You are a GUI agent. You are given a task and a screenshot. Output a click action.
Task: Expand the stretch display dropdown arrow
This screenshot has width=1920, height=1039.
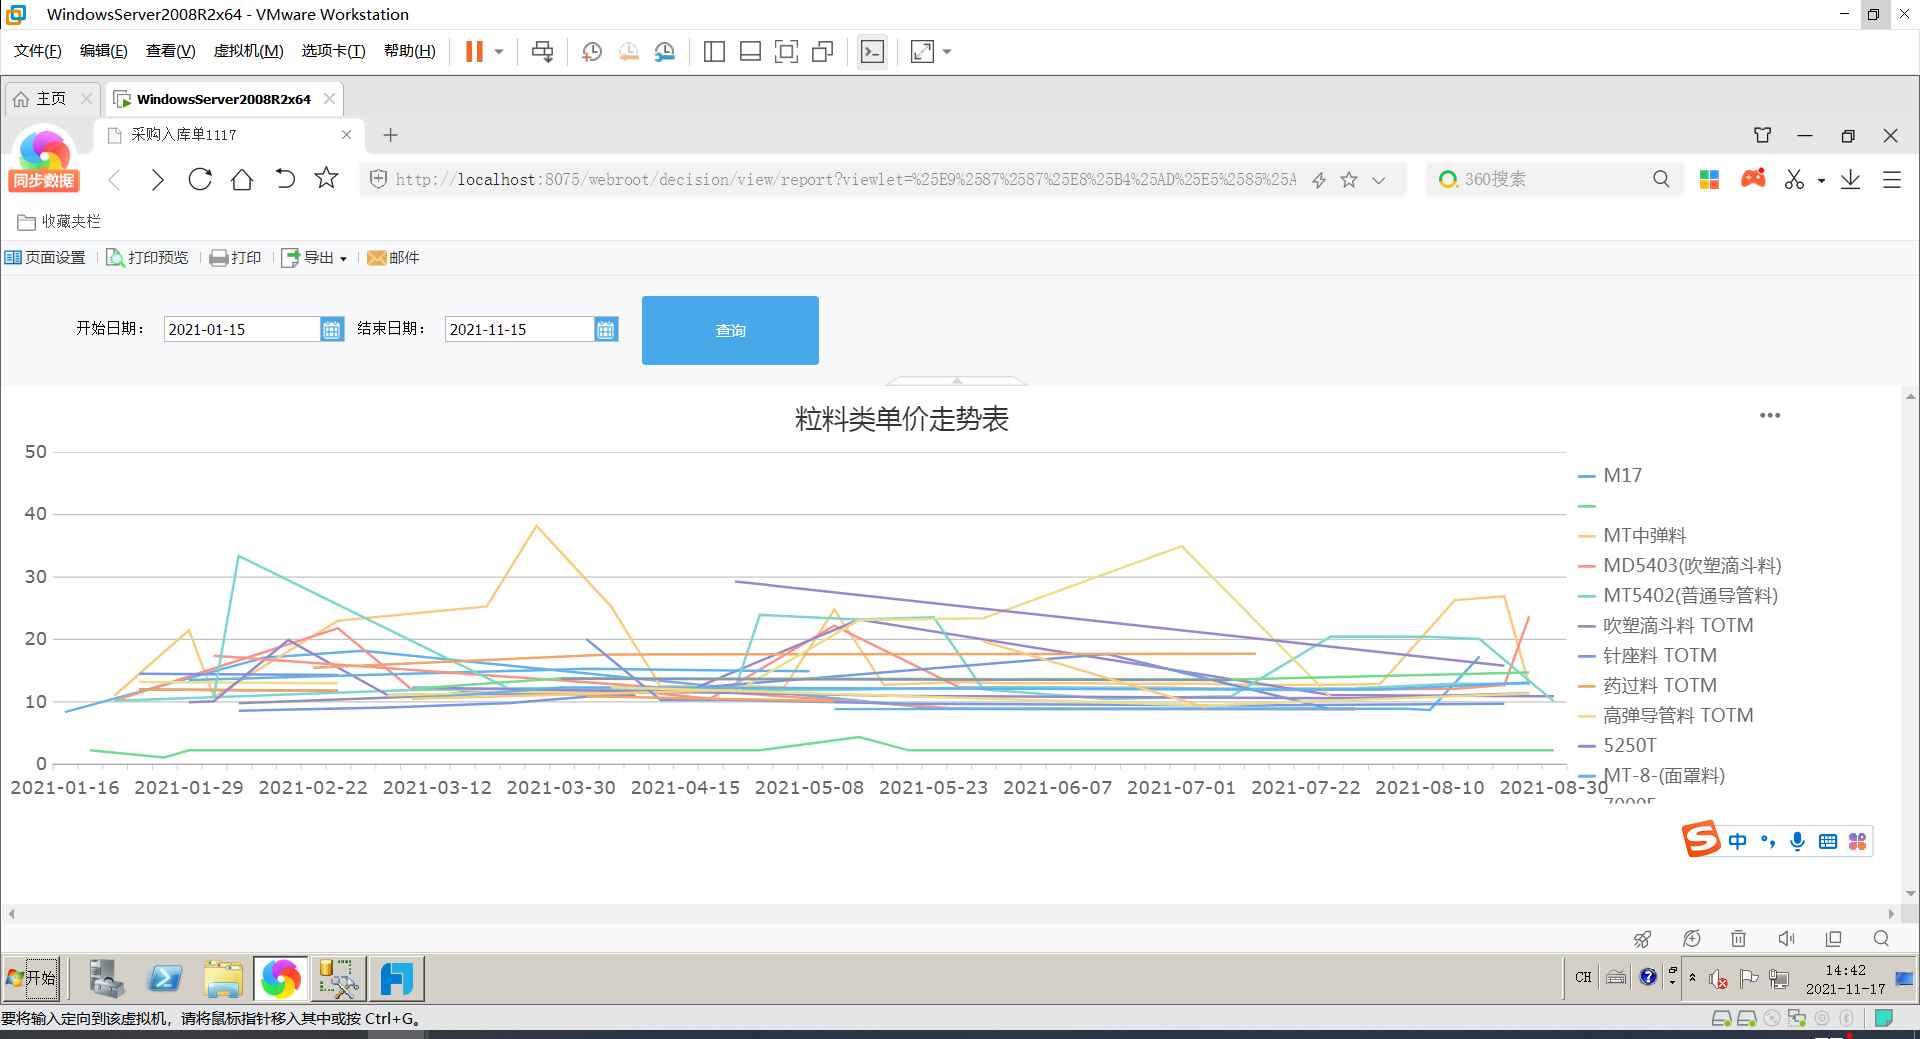point(947,51)
